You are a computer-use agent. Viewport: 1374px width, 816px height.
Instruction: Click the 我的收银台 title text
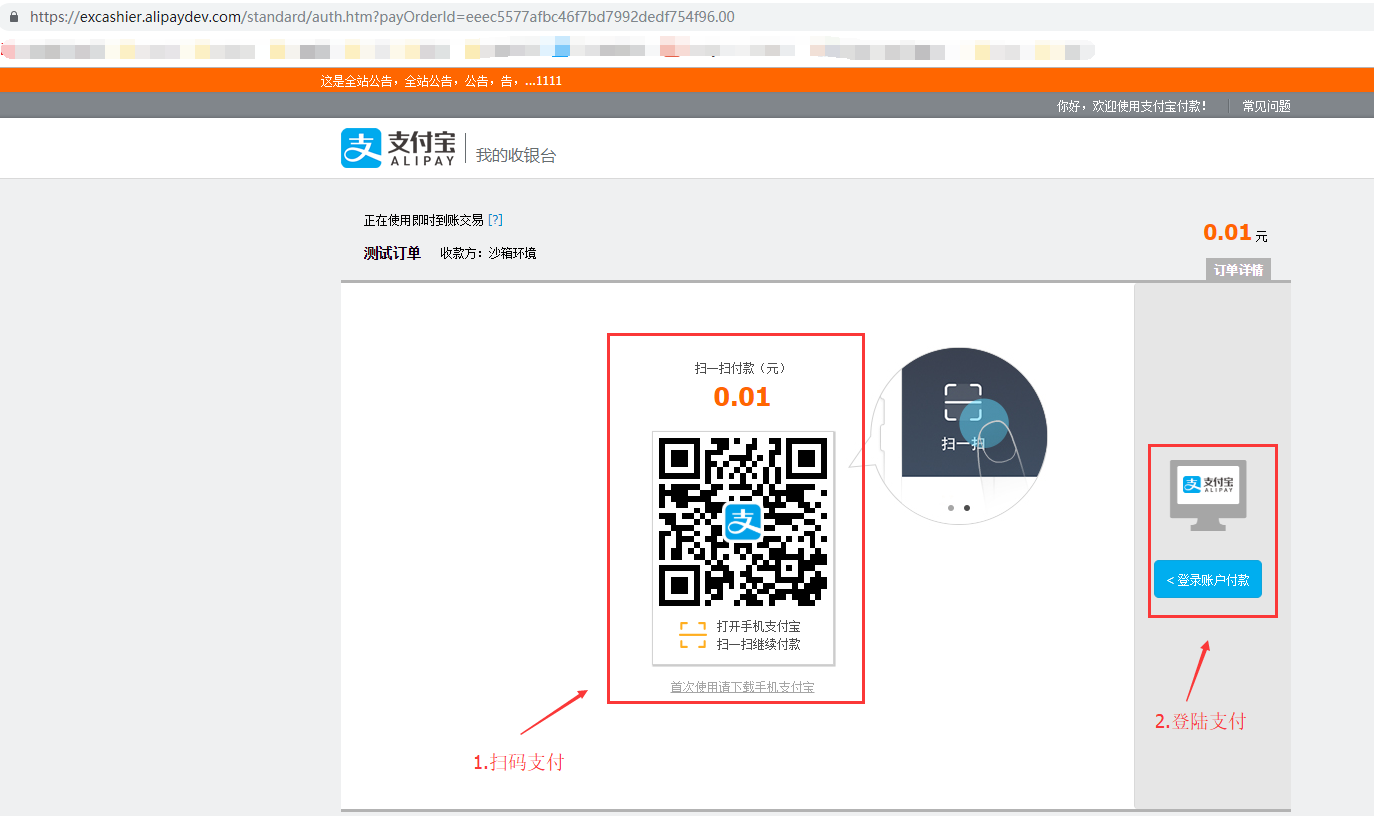(x=516, y=155)
